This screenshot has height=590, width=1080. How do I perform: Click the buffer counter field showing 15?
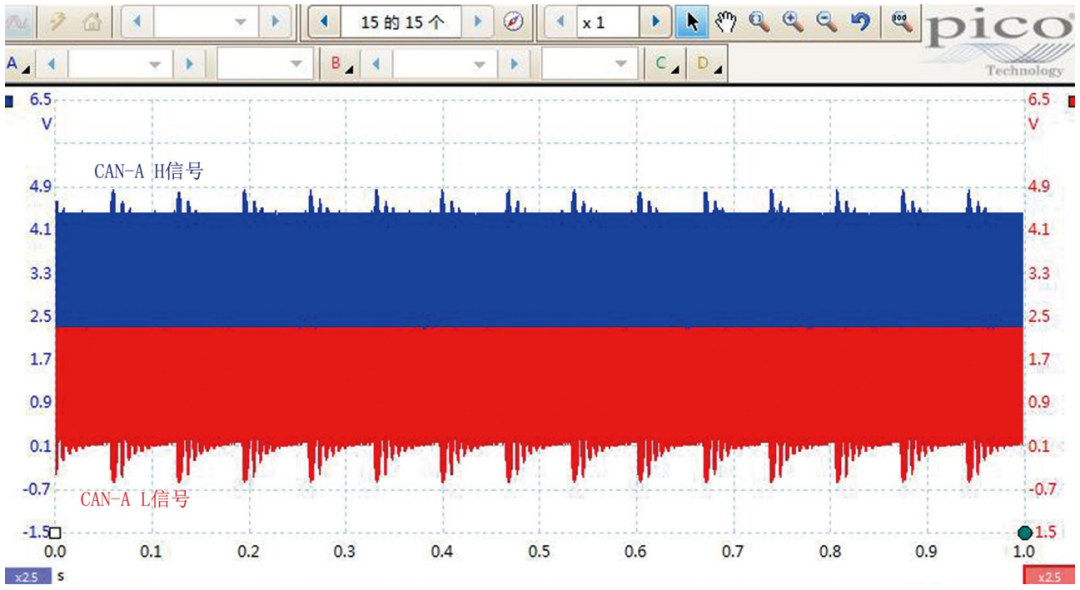click(401, 23)
